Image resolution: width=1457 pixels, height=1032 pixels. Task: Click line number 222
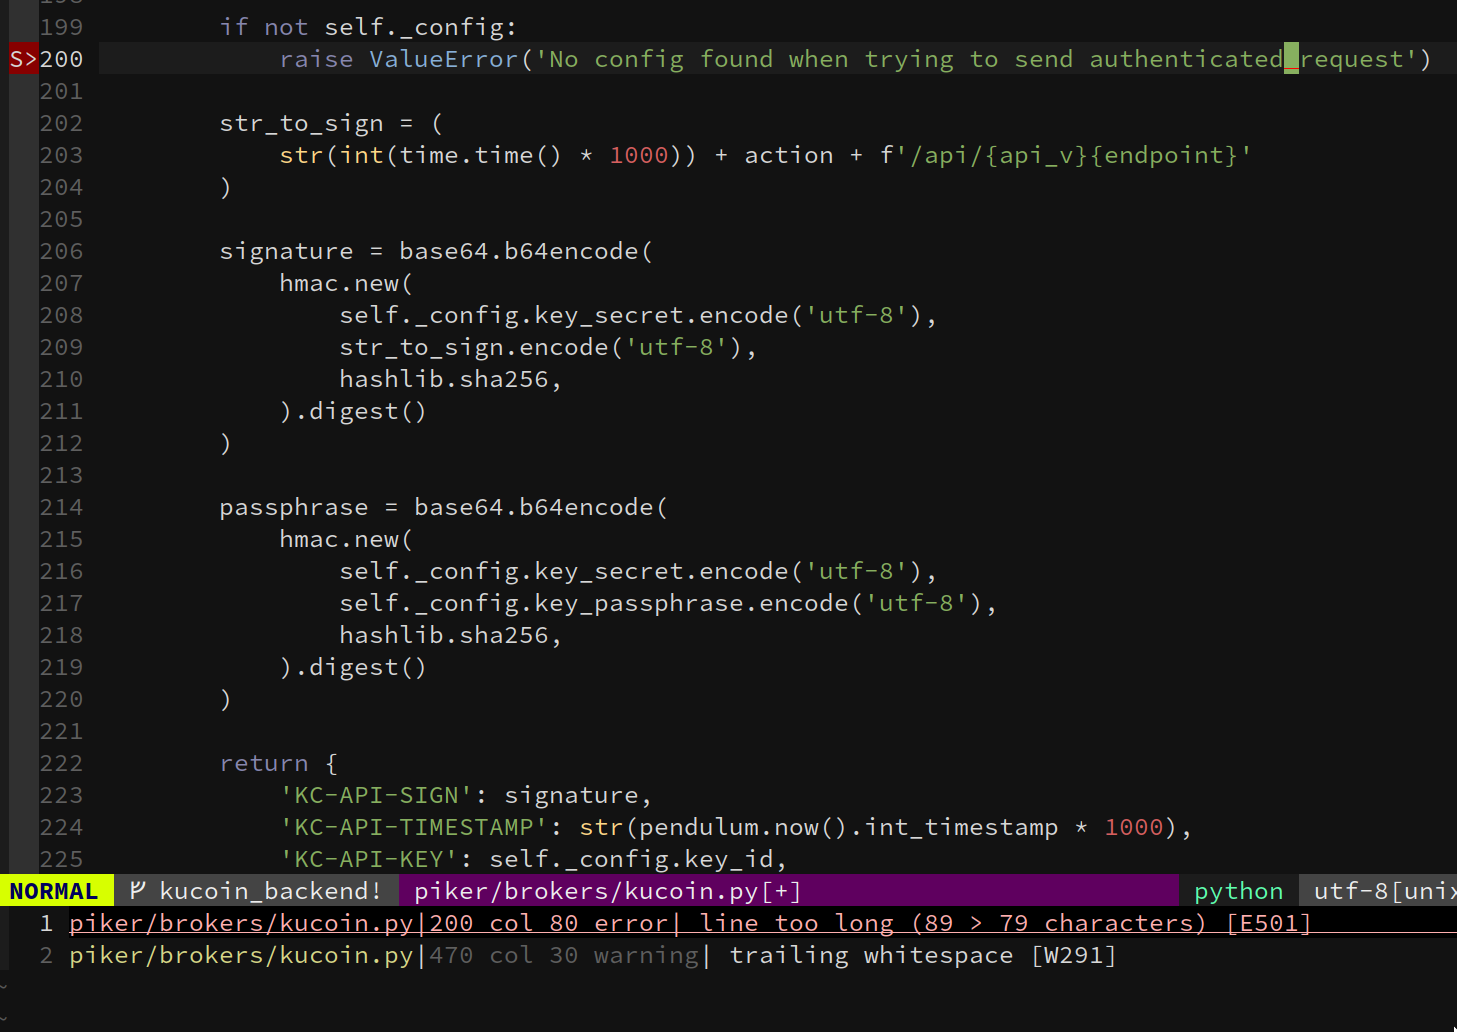61,763
